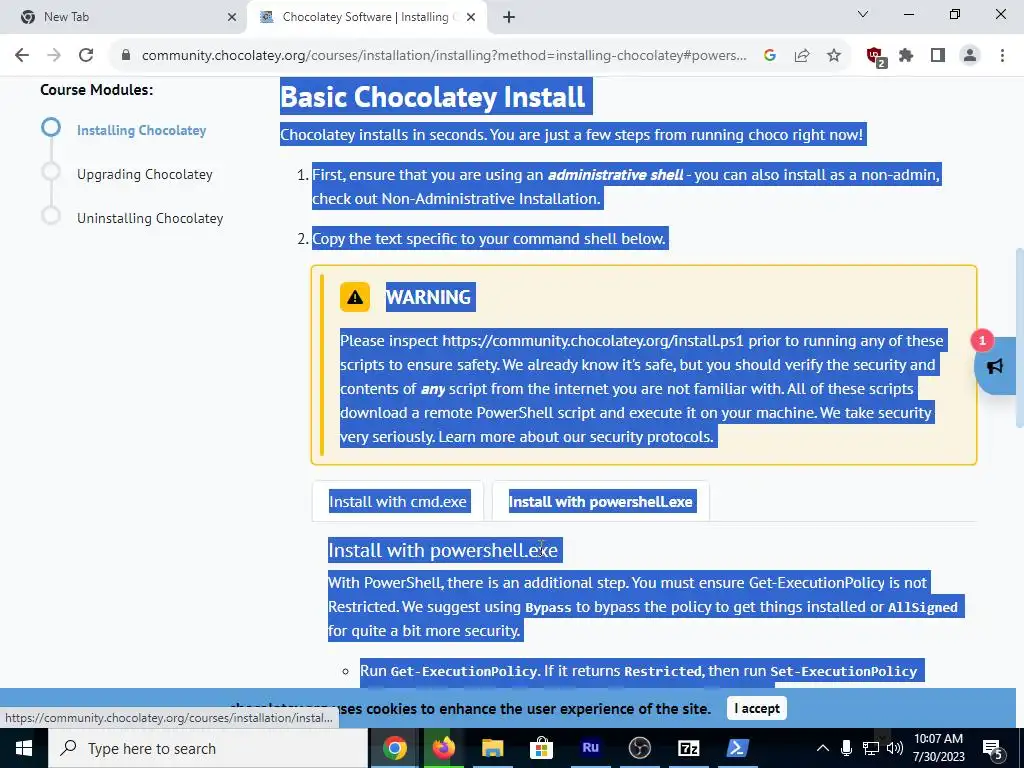Click the Basic Chocolatey Install heading
This screenshot has height=768, width=1024.
432,97
